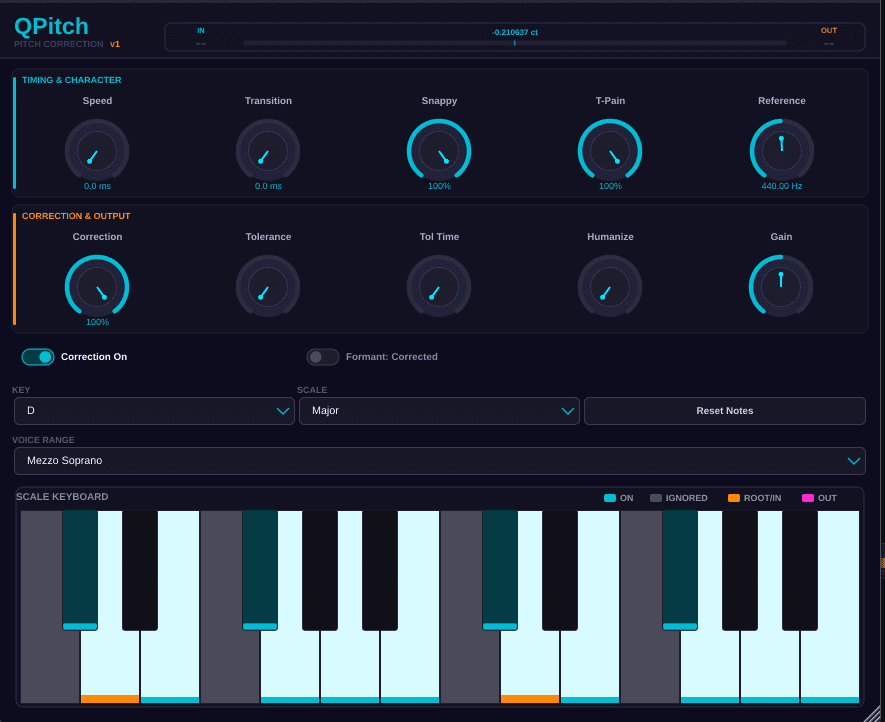Click the 100% value under Snappy

[x=439, y=186]
